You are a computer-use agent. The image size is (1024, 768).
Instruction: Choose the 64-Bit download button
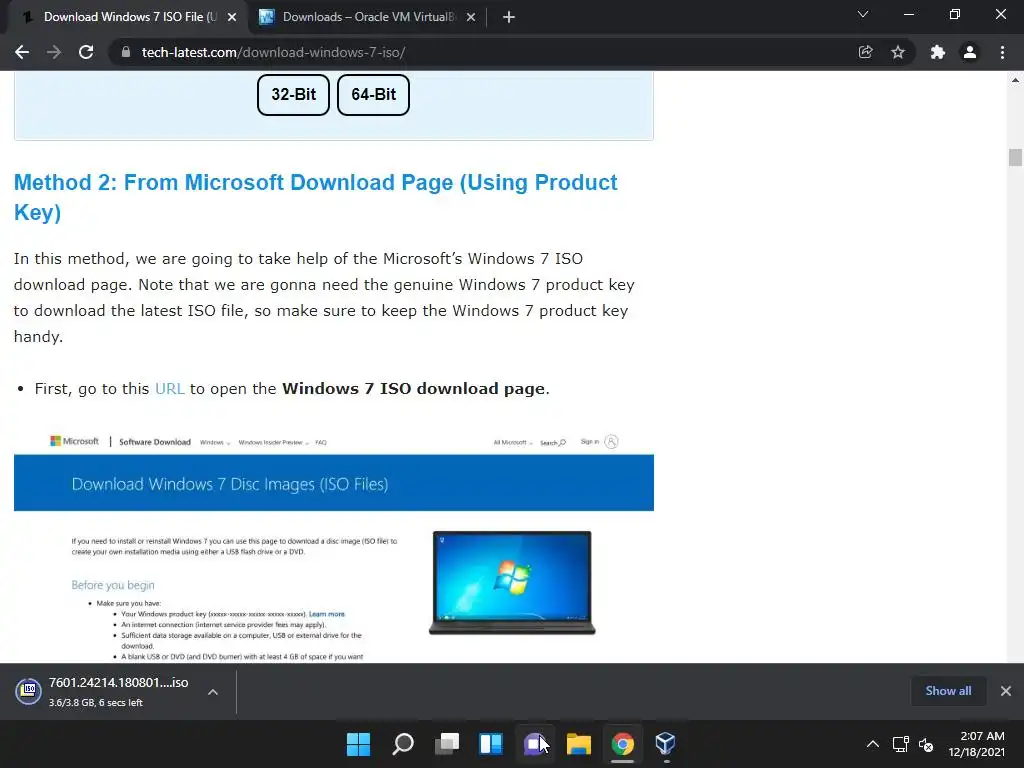[x=373, y=95]
